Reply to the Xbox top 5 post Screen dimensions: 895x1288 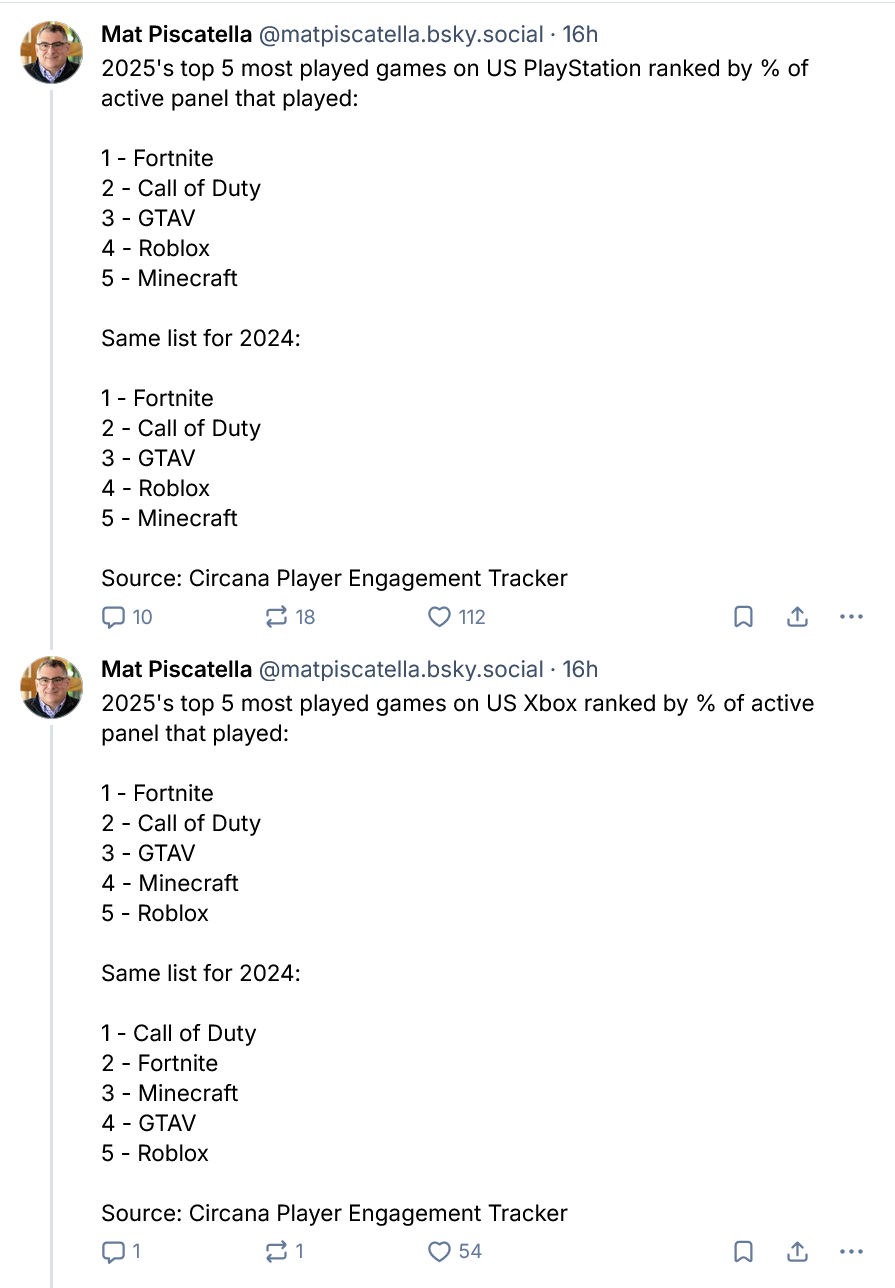pyautogui.click(x=114, y=1251)
